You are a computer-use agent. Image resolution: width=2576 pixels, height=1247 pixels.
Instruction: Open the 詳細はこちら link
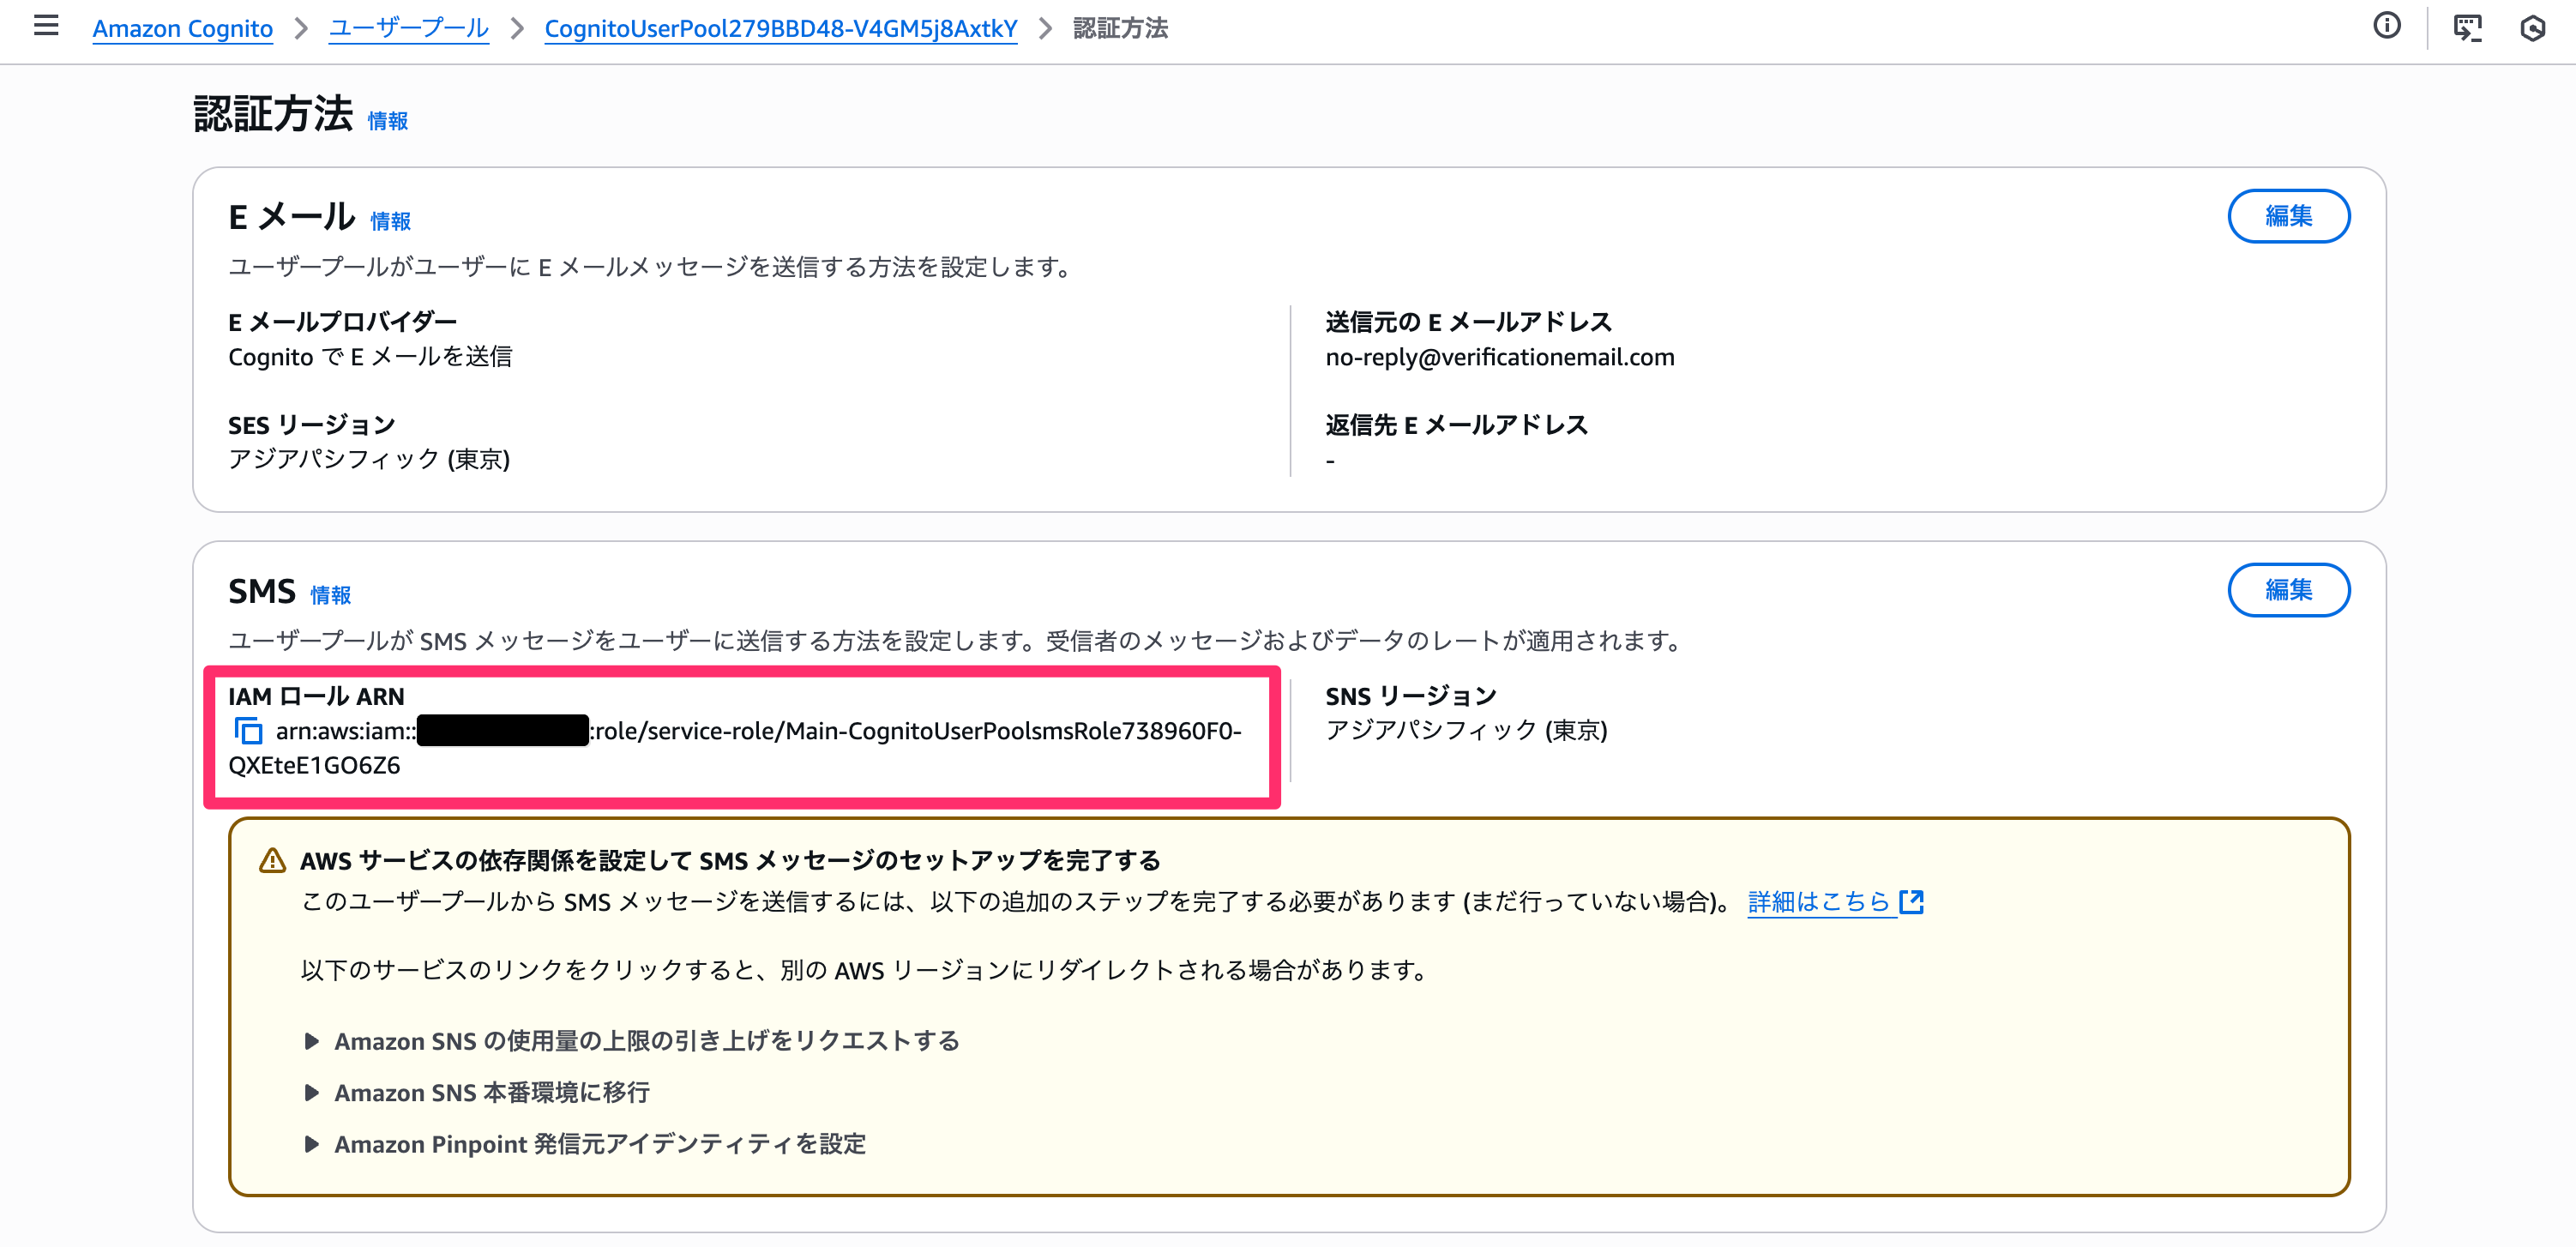[1818, 902]
